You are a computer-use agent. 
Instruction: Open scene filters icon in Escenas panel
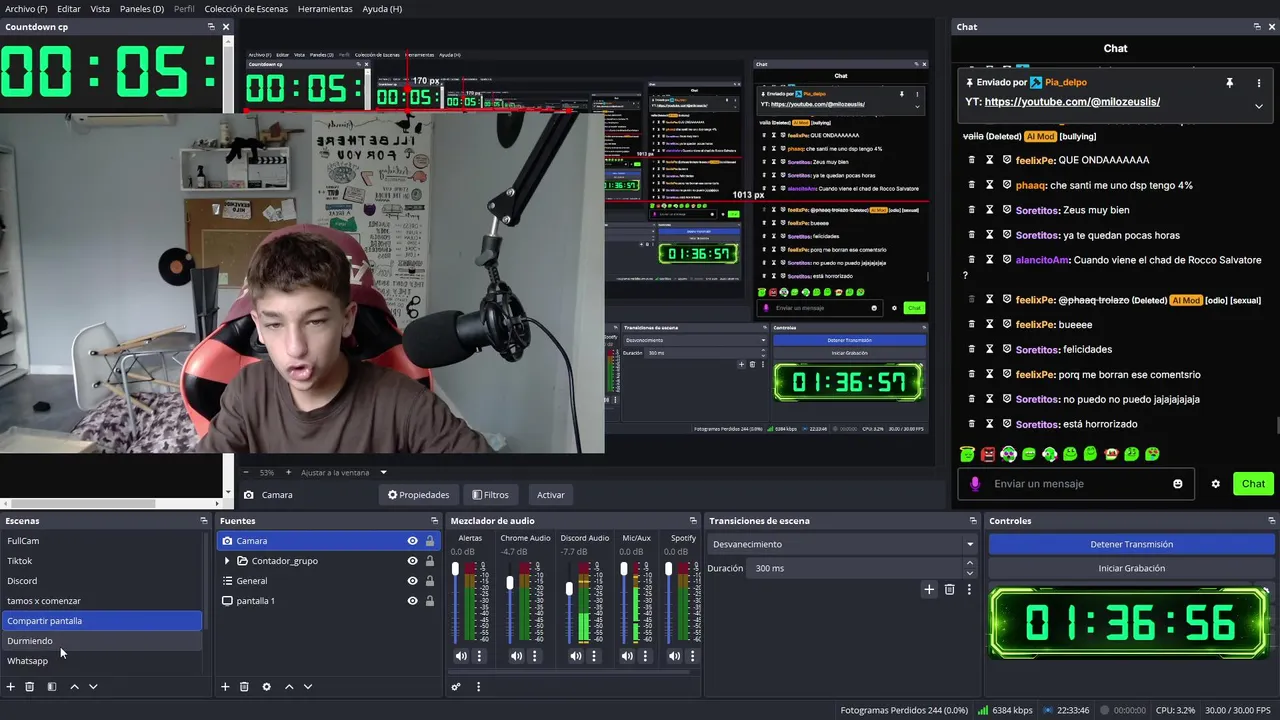coord(52,687)
